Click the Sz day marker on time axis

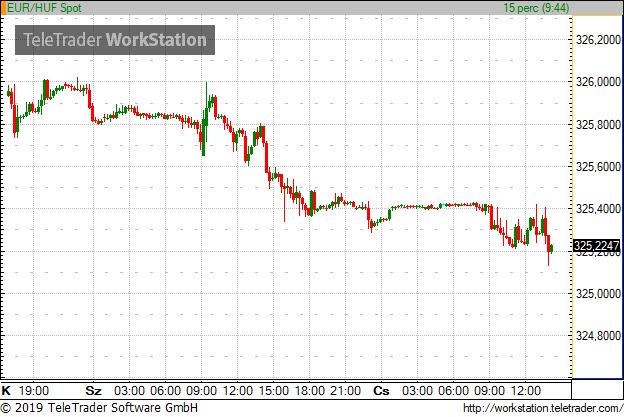pyautogui.click(x=94, y=391)
